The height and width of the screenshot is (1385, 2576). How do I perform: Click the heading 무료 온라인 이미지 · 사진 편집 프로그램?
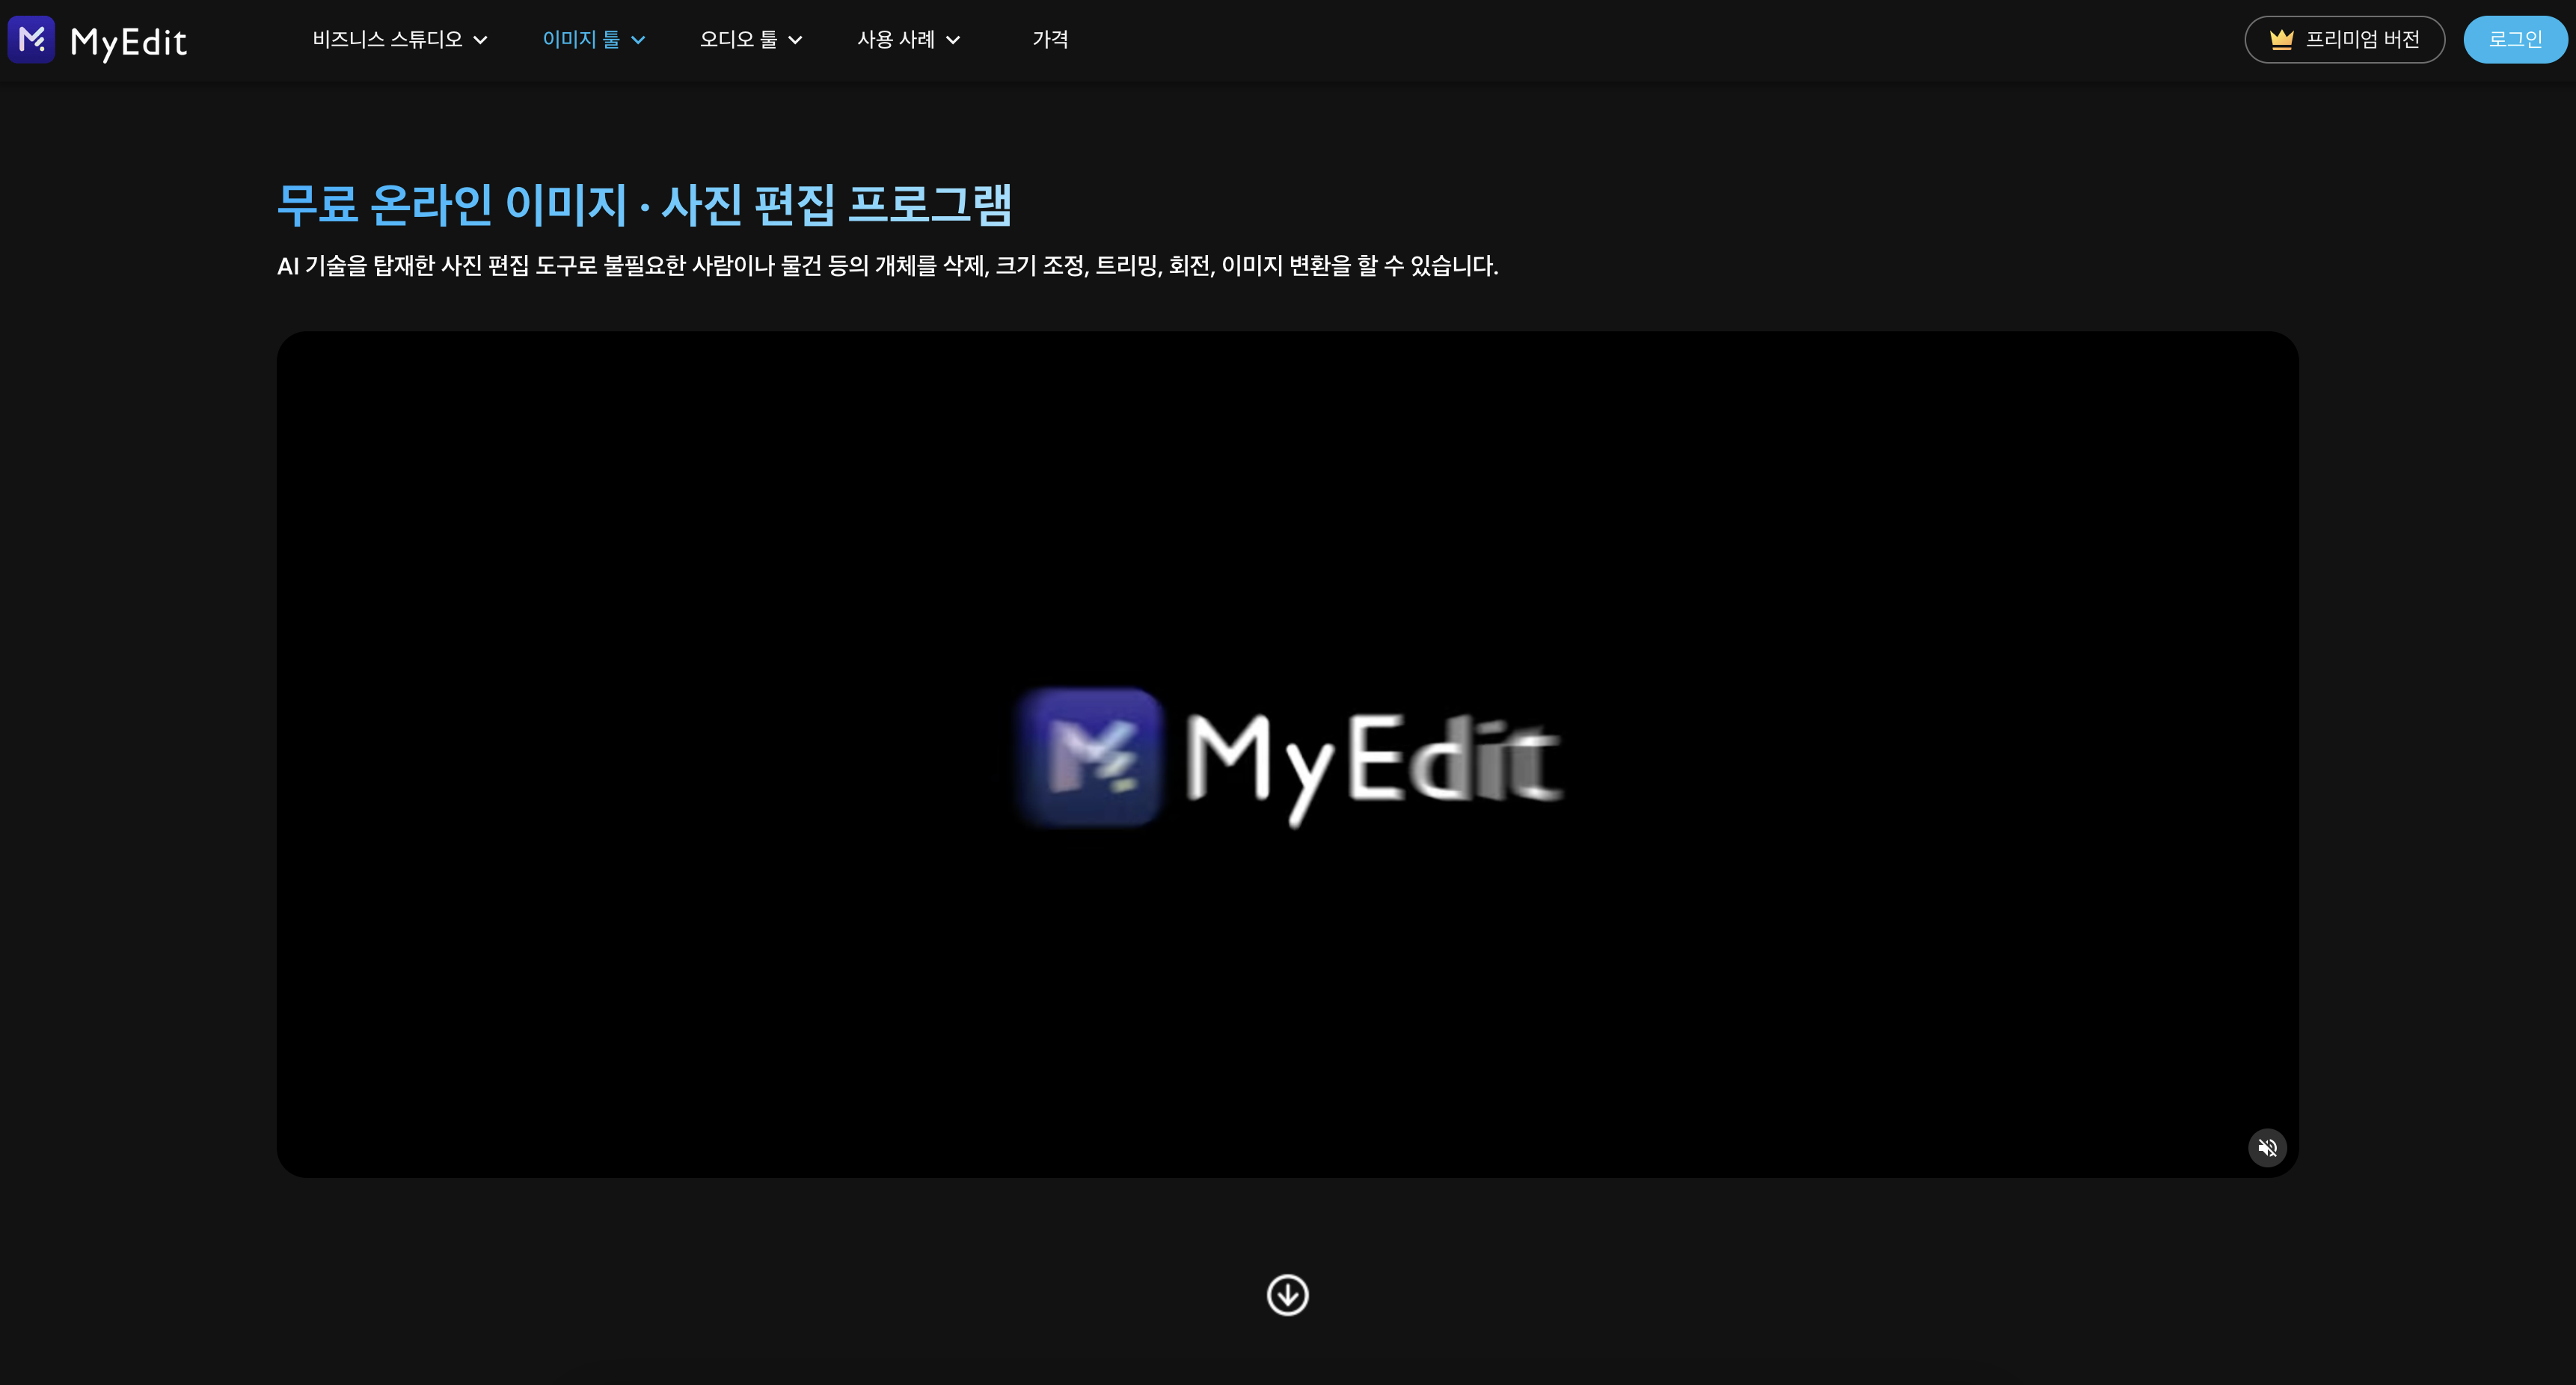644,205
